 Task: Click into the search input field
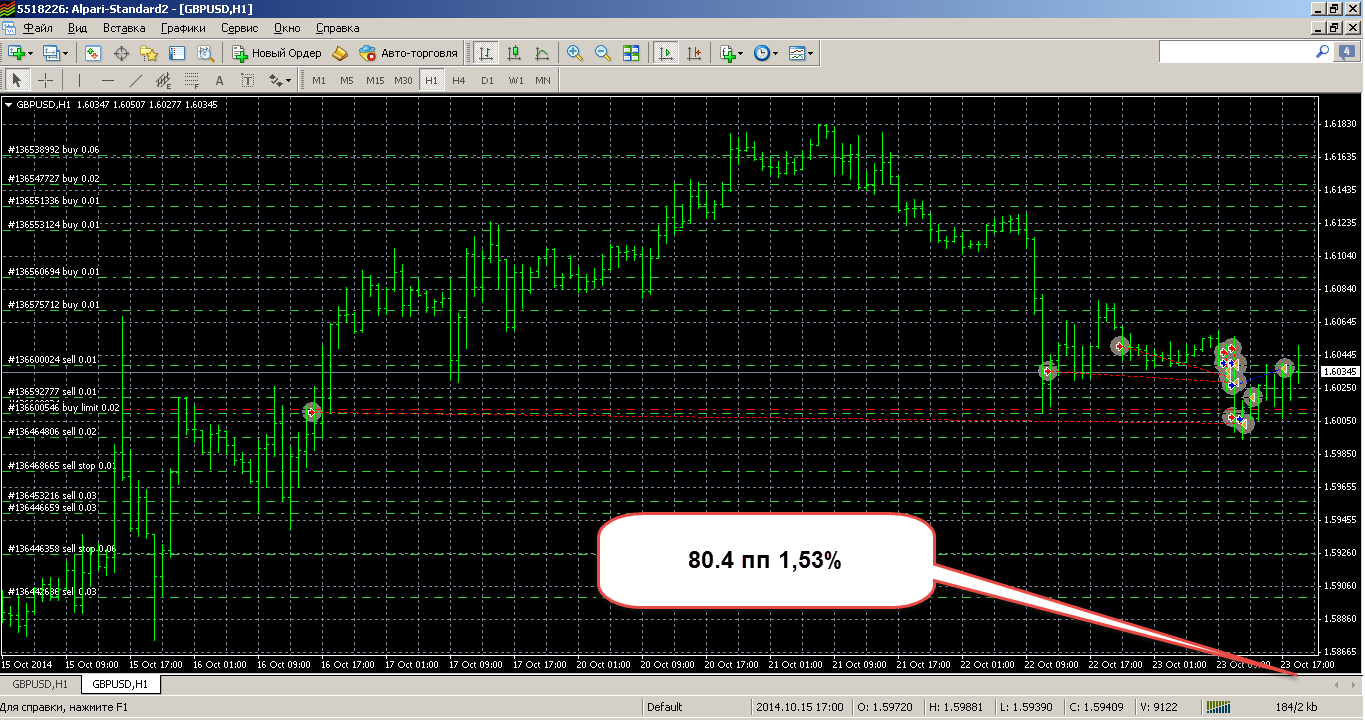coord(1236,51)
